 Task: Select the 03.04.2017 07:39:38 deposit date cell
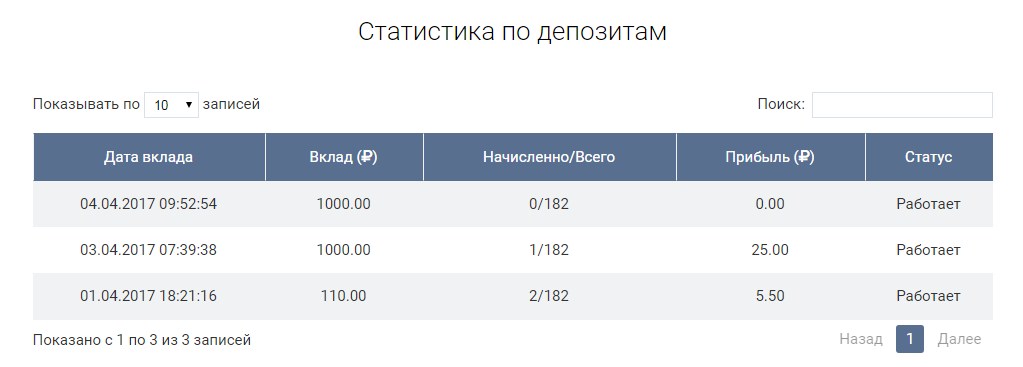[149, 250]
